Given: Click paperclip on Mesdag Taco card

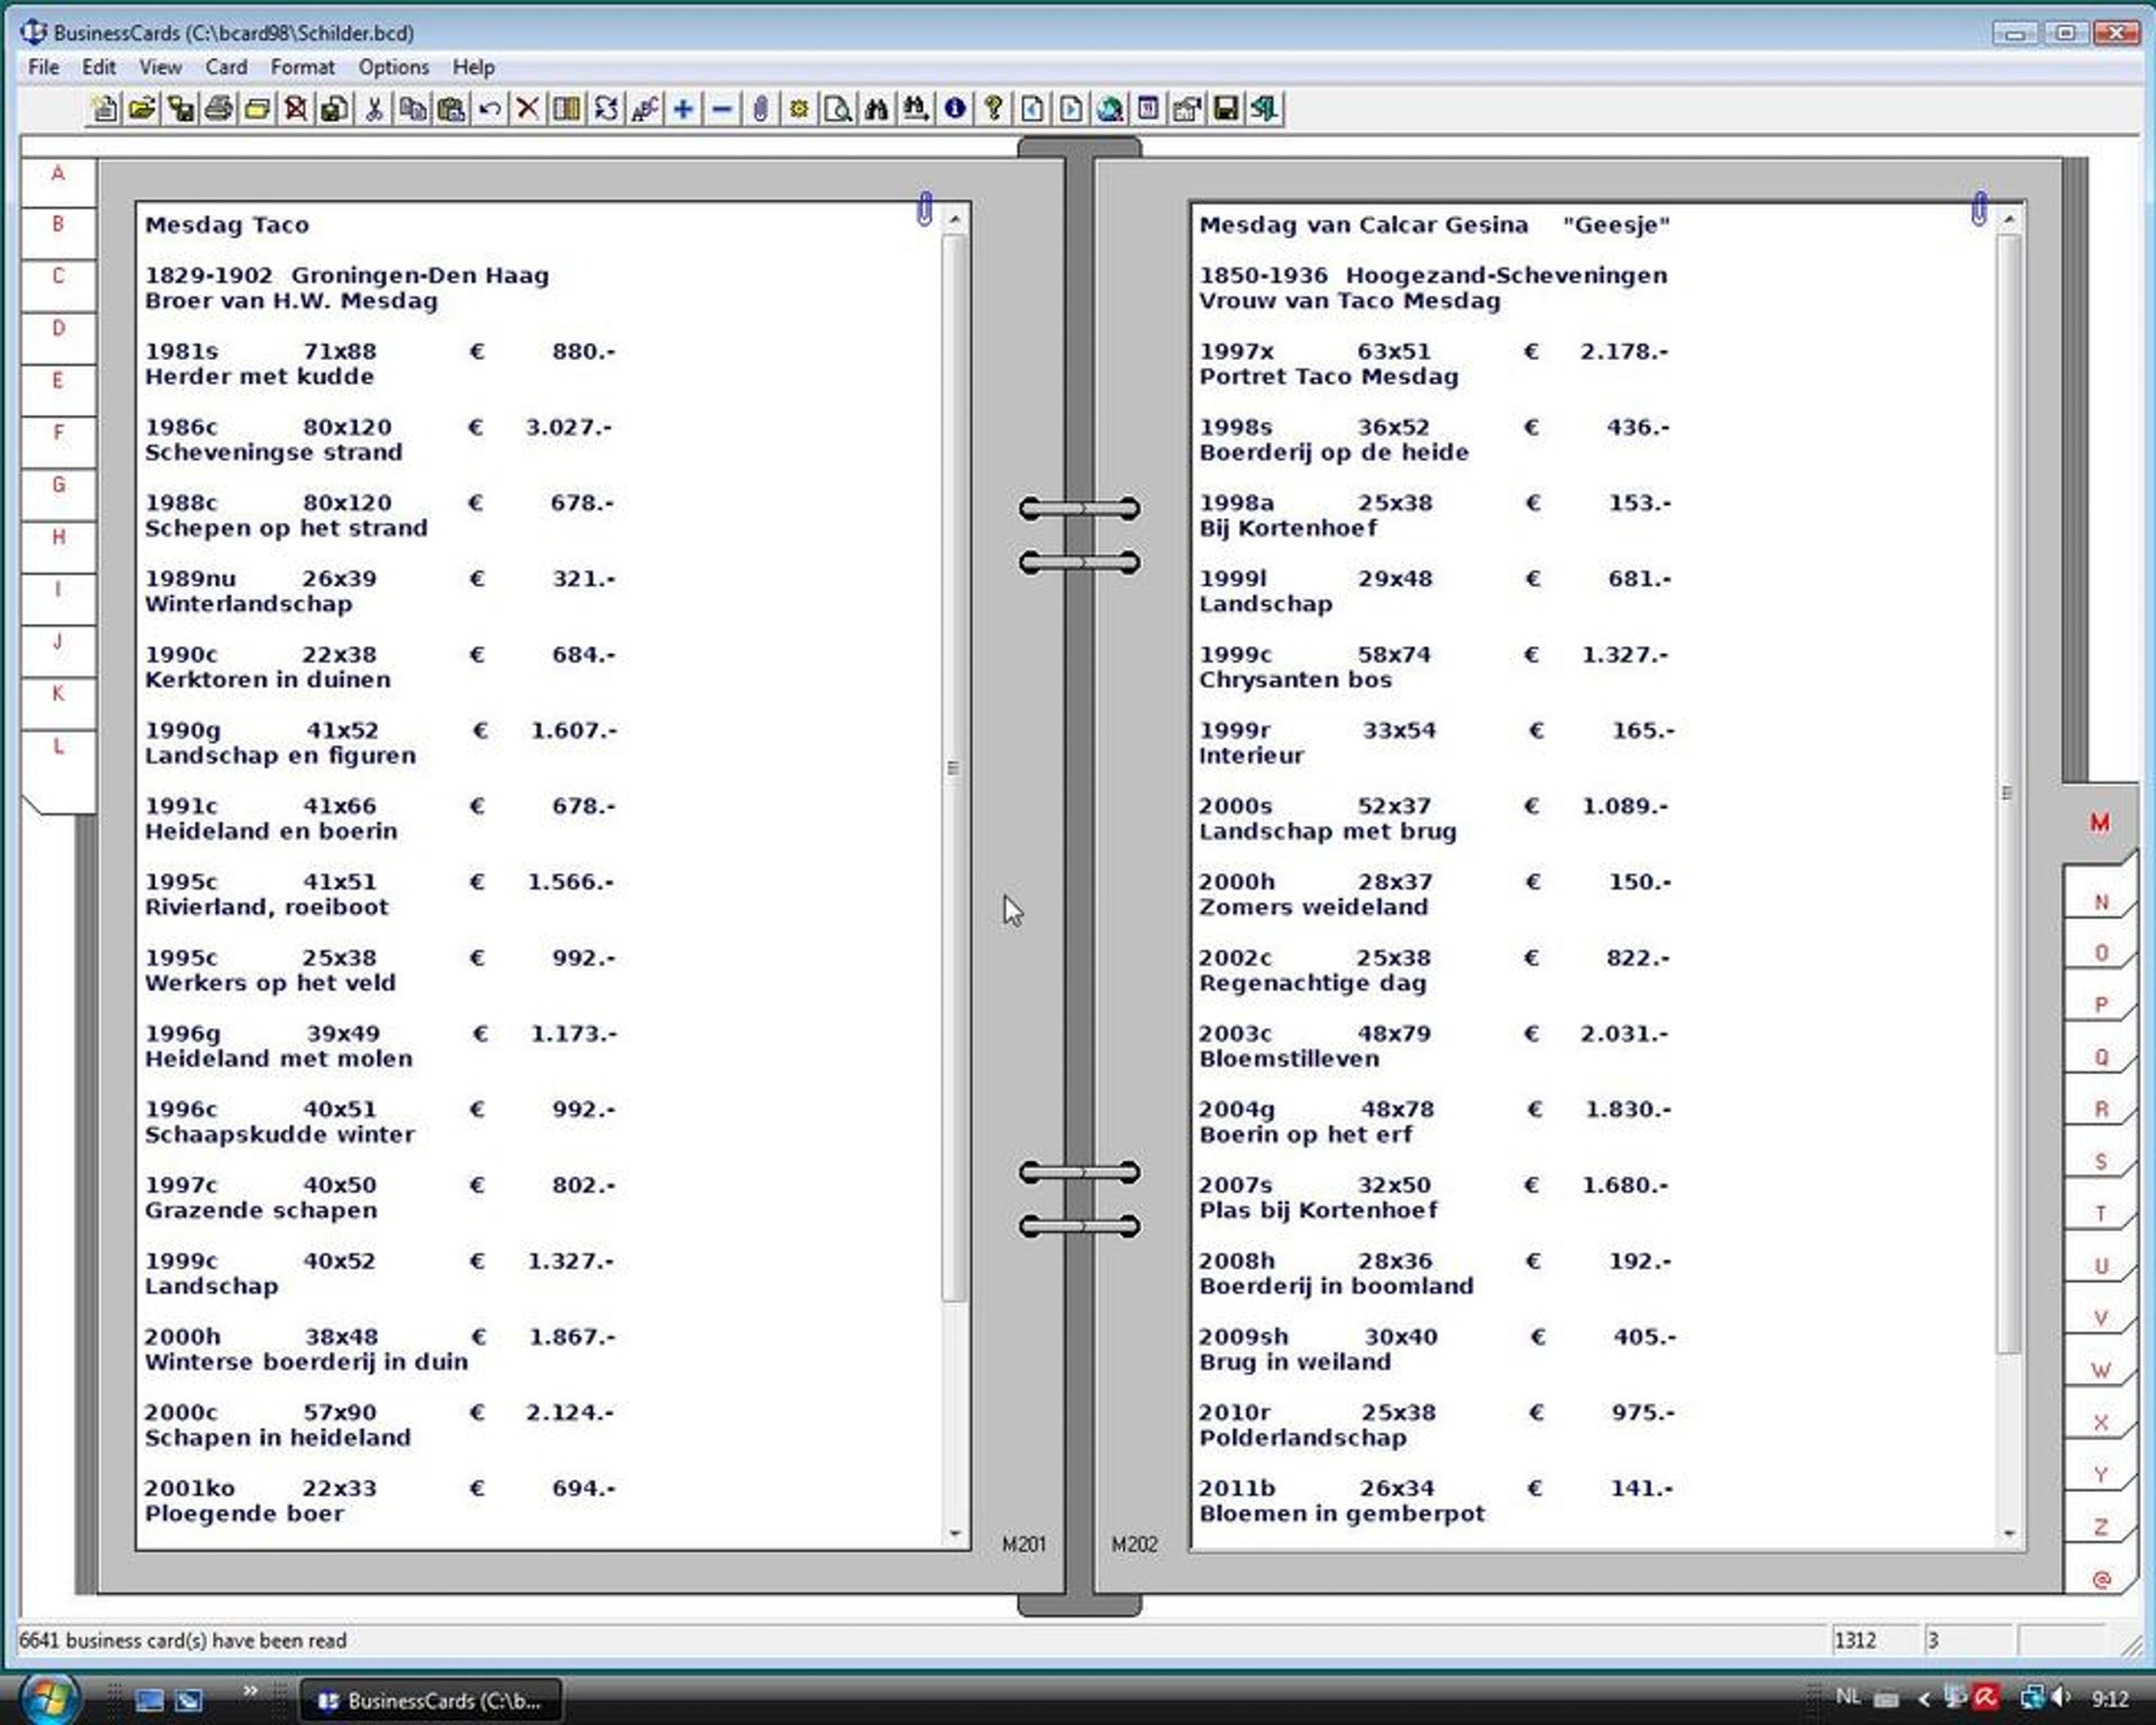Looking at the screenshot, I should 925,208.
